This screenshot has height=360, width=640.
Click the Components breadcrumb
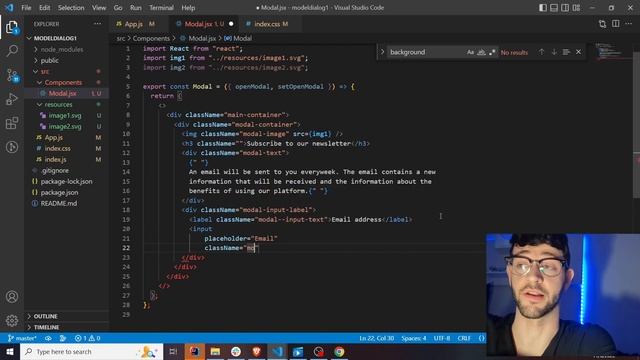(x=151, y=38)
